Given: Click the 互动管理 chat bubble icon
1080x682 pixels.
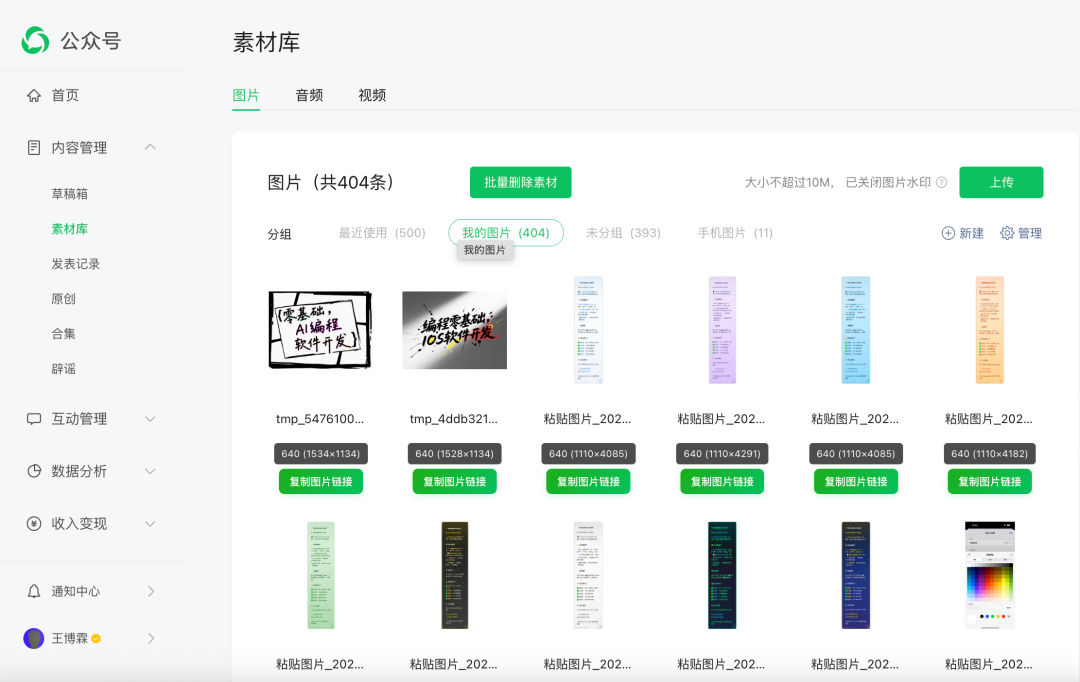Looking at the screenshot, I should click(x=34, y=419).
